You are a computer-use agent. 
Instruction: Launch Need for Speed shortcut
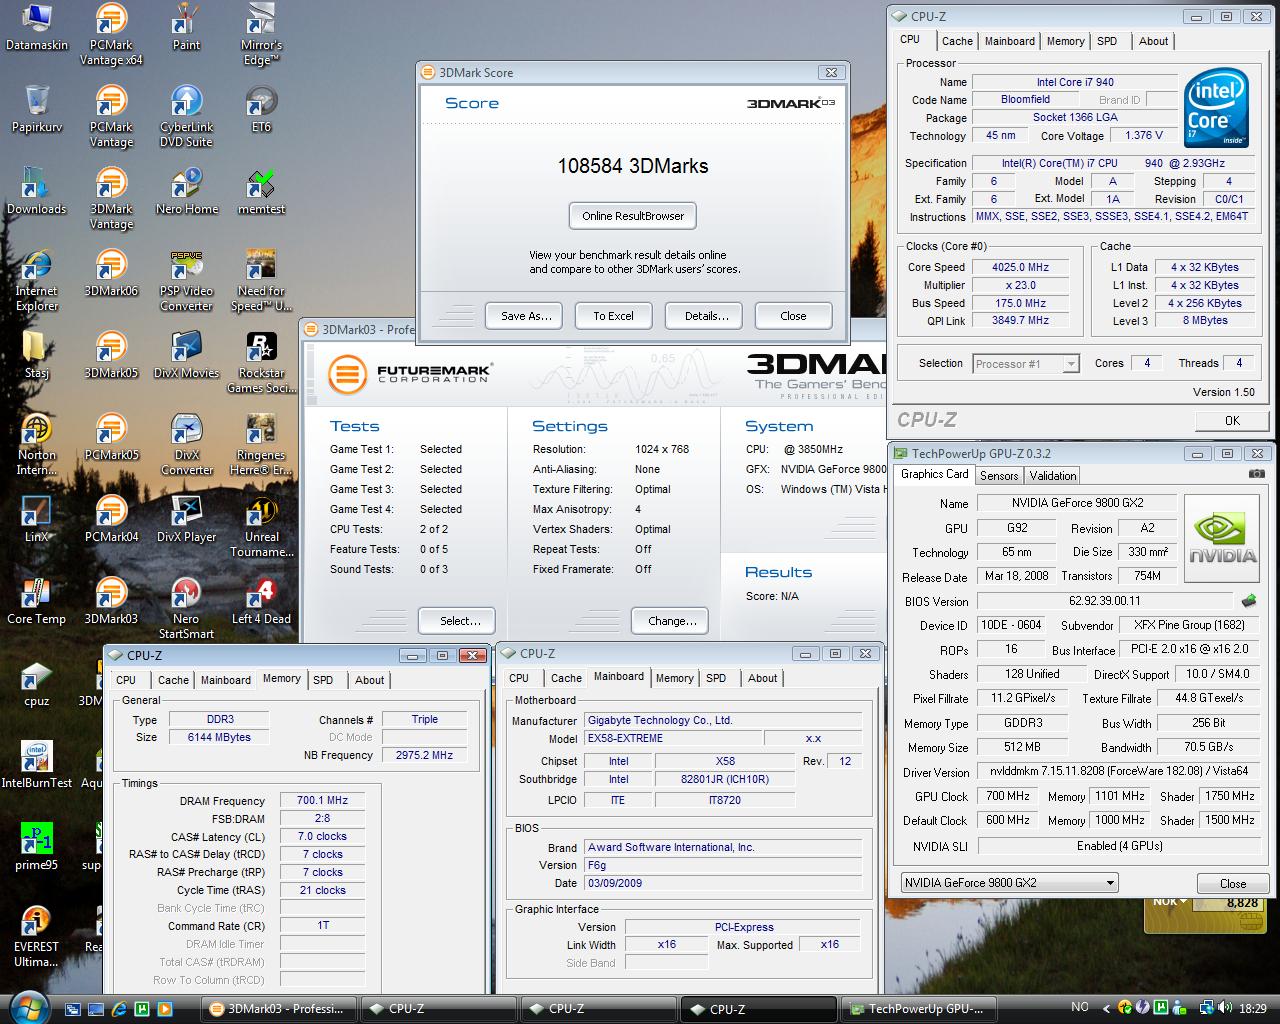pyautogui.click(x=261, y=281)
